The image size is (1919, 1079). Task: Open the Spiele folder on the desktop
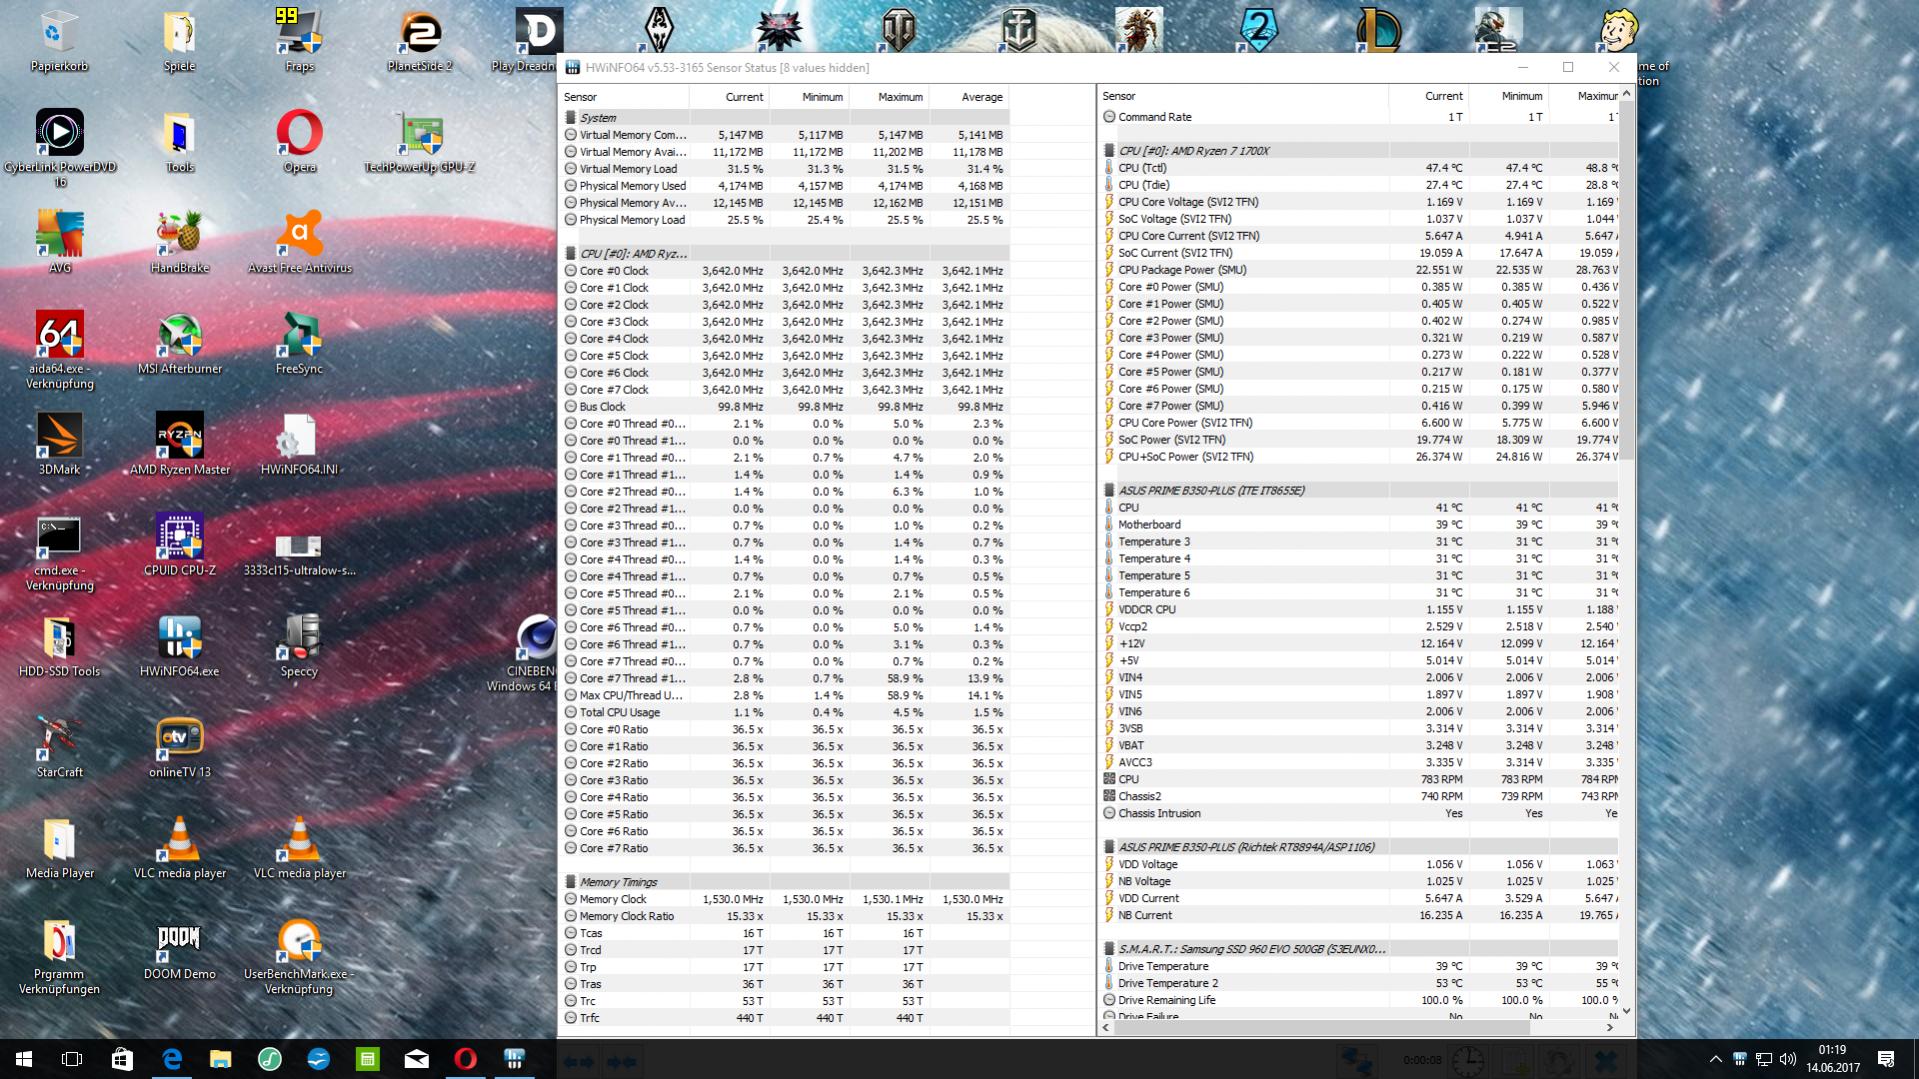coord(179,42)
